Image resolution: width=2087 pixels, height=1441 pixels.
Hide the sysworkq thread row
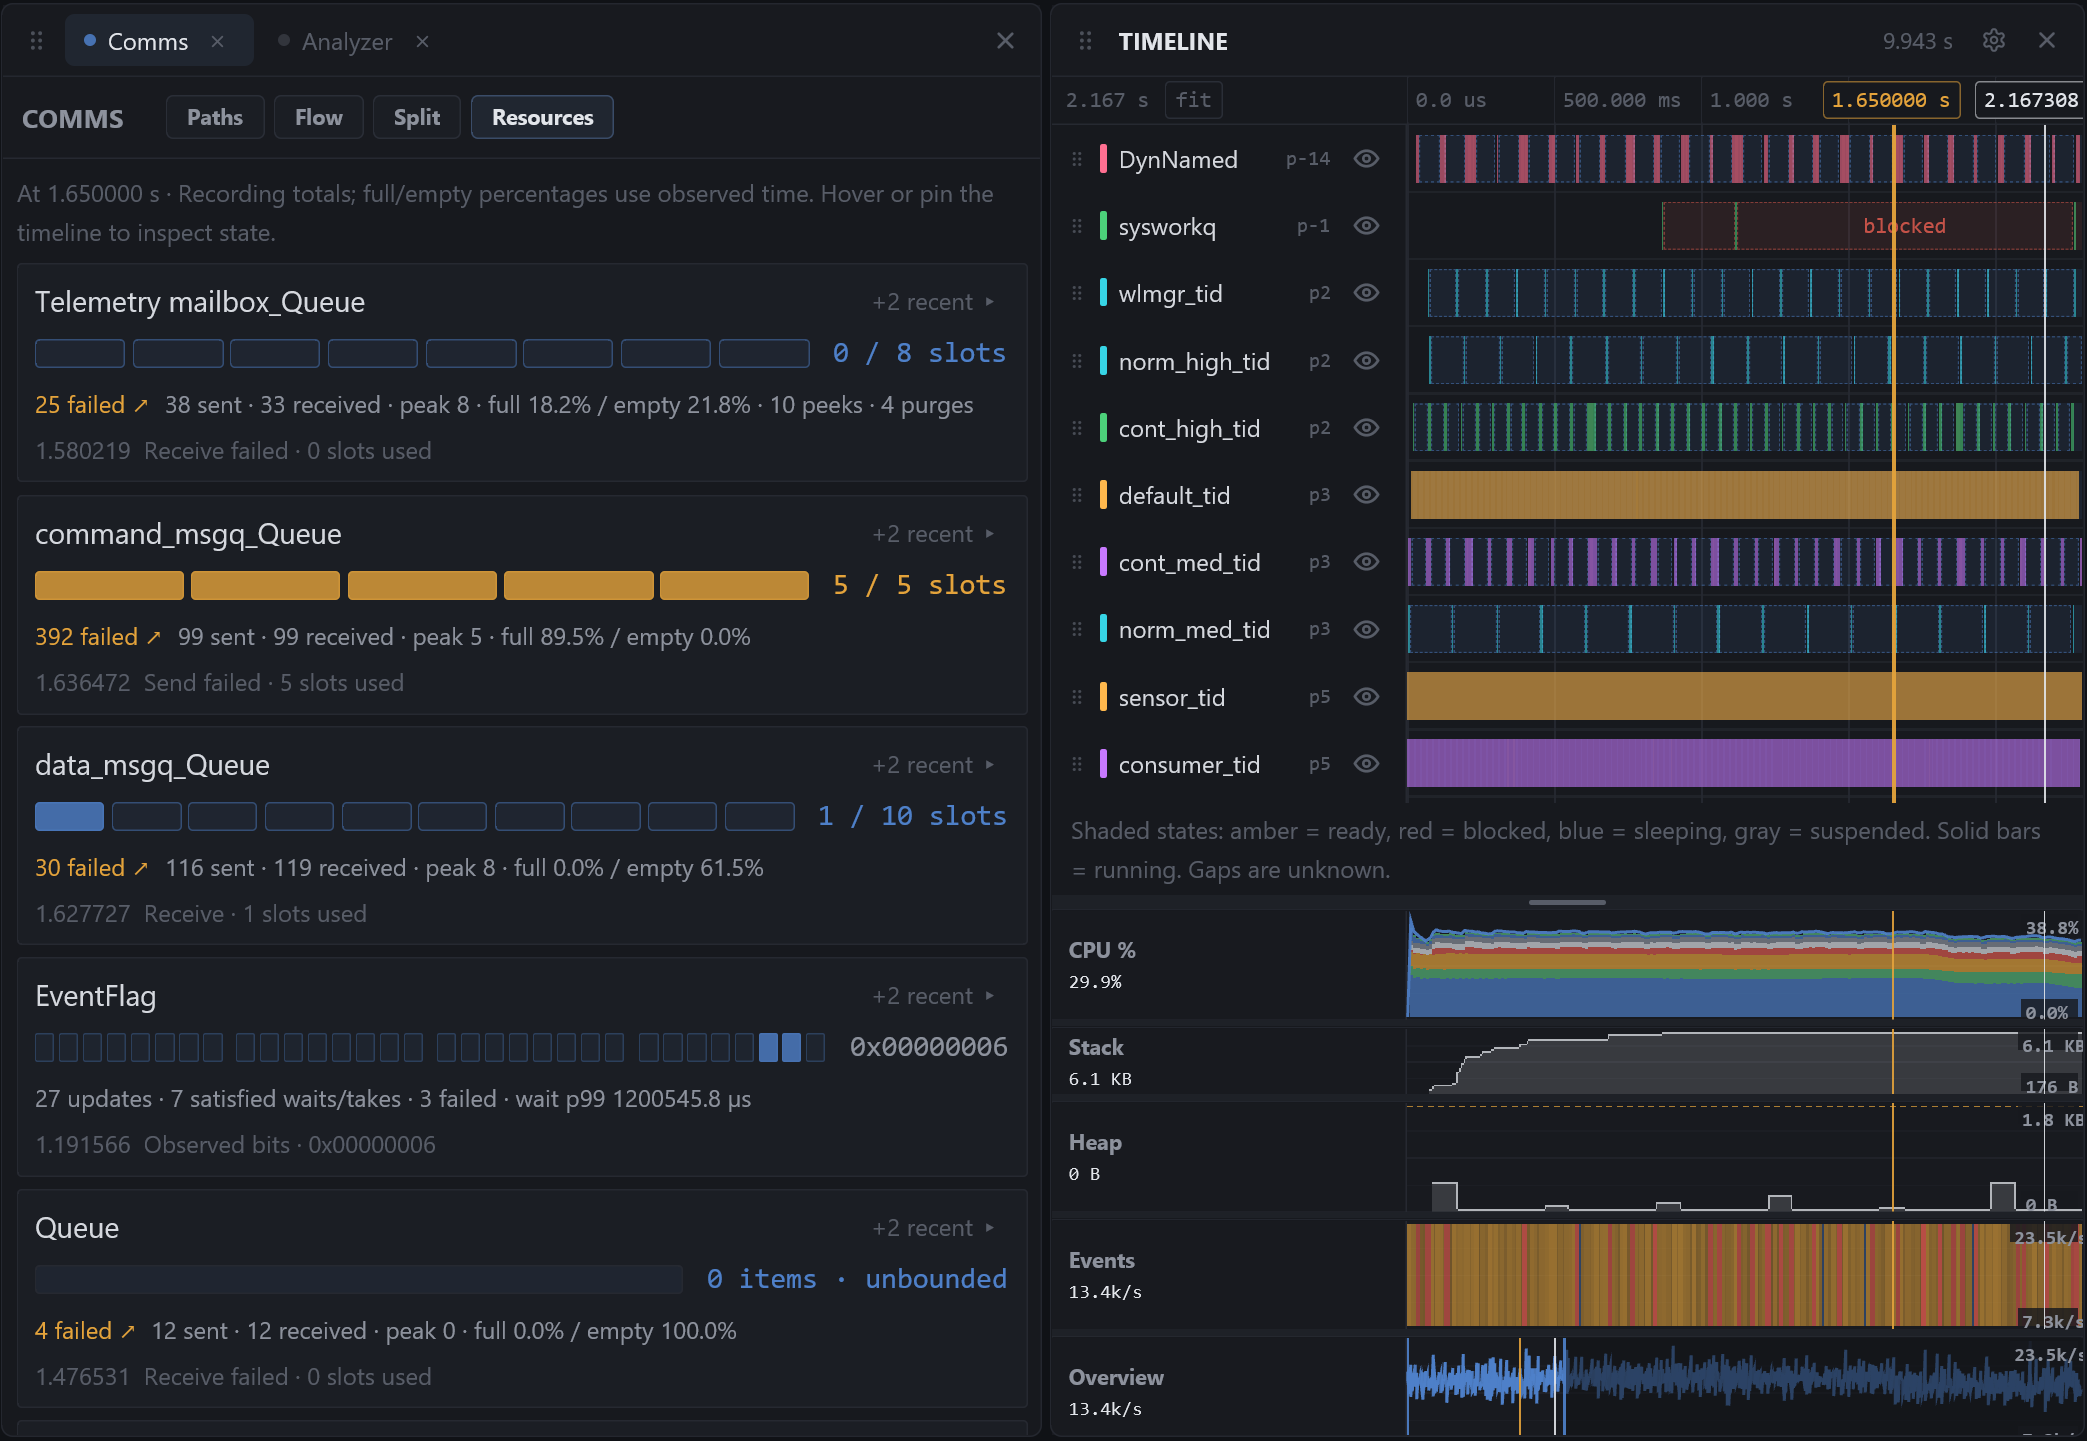(1366, 226)
